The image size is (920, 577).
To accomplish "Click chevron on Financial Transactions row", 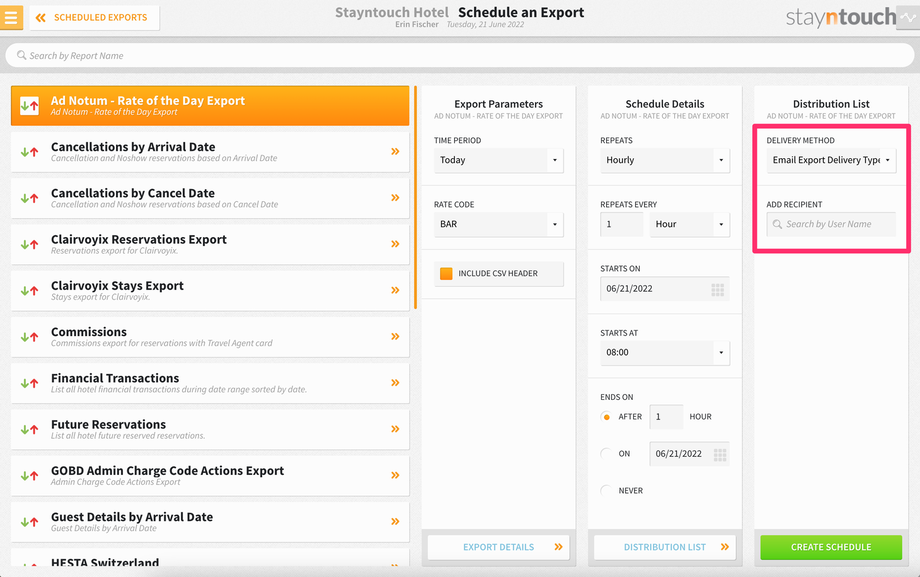I will tap(395, 383).
